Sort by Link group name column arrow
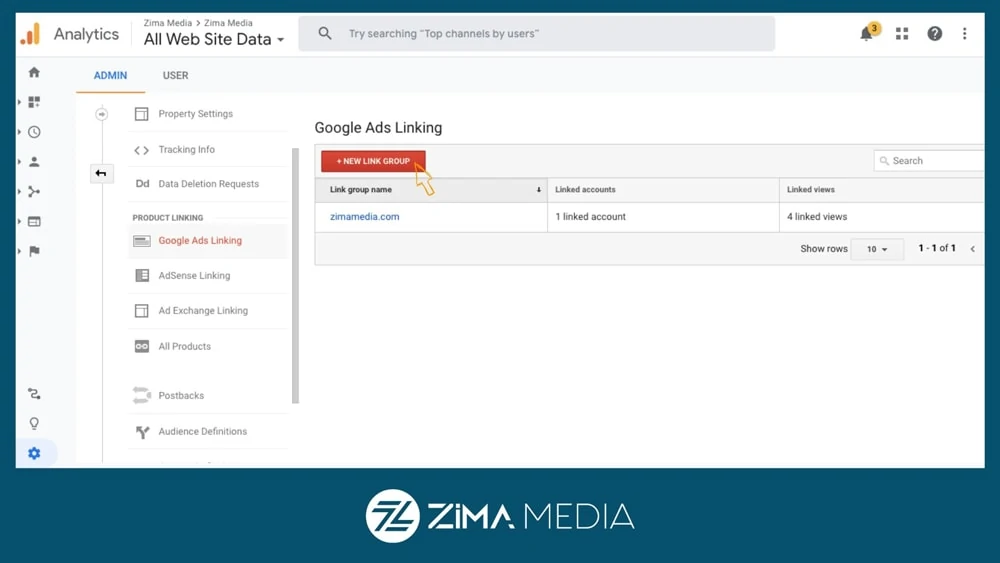 tap(539, 190)
